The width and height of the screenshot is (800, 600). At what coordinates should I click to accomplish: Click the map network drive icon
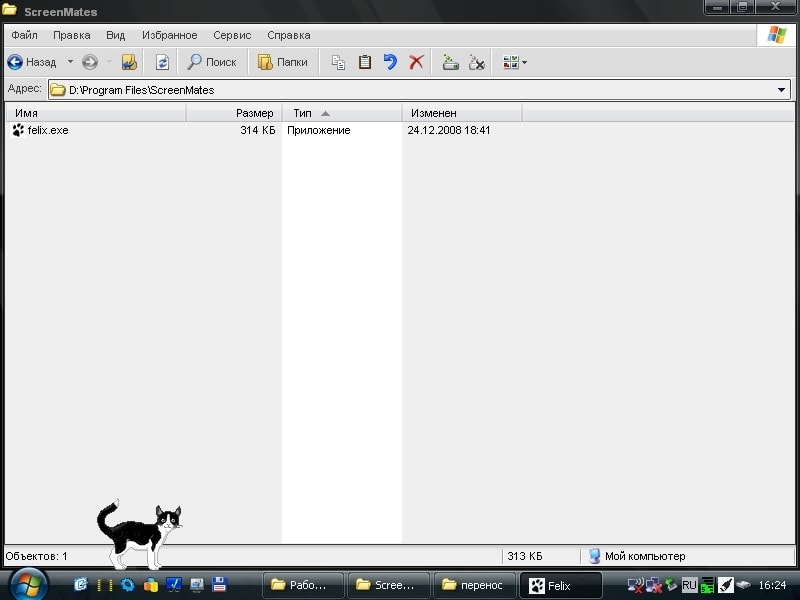click(450, 62)
